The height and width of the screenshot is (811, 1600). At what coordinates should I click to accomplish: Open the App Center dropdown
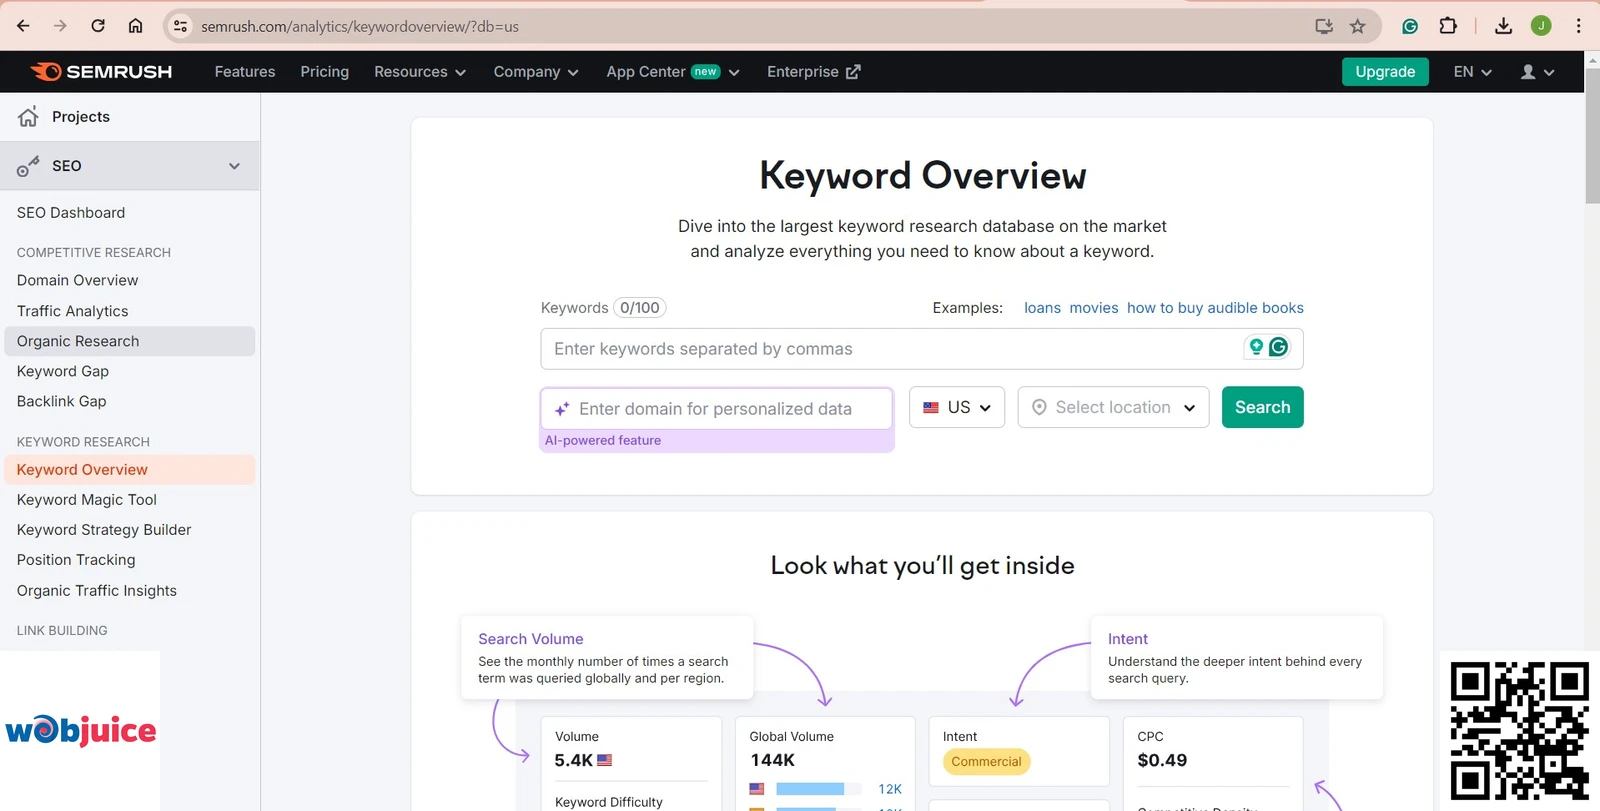click(x=673, y=72)
